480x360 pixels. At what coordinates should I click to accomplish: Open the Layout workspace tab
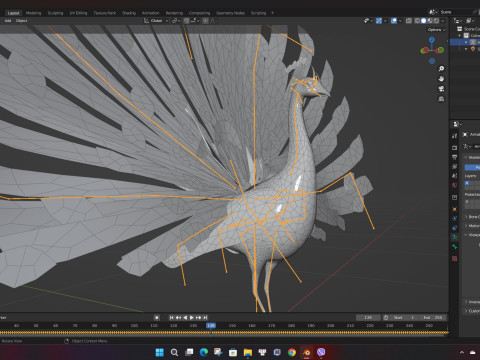click(13, 13)
